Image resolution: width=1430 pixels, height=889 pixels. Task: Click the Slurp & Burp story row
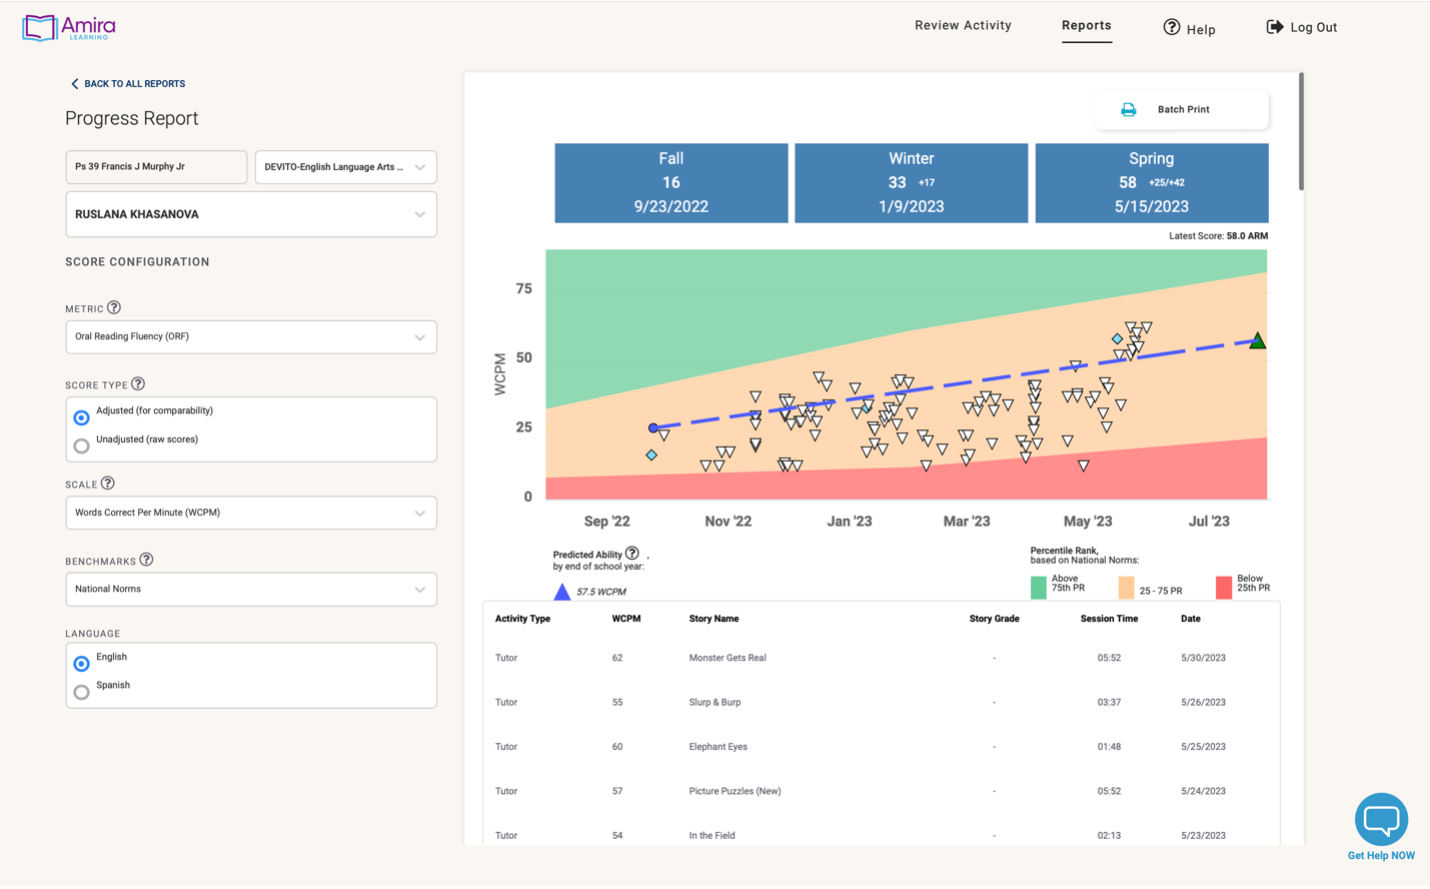point(881,702)
